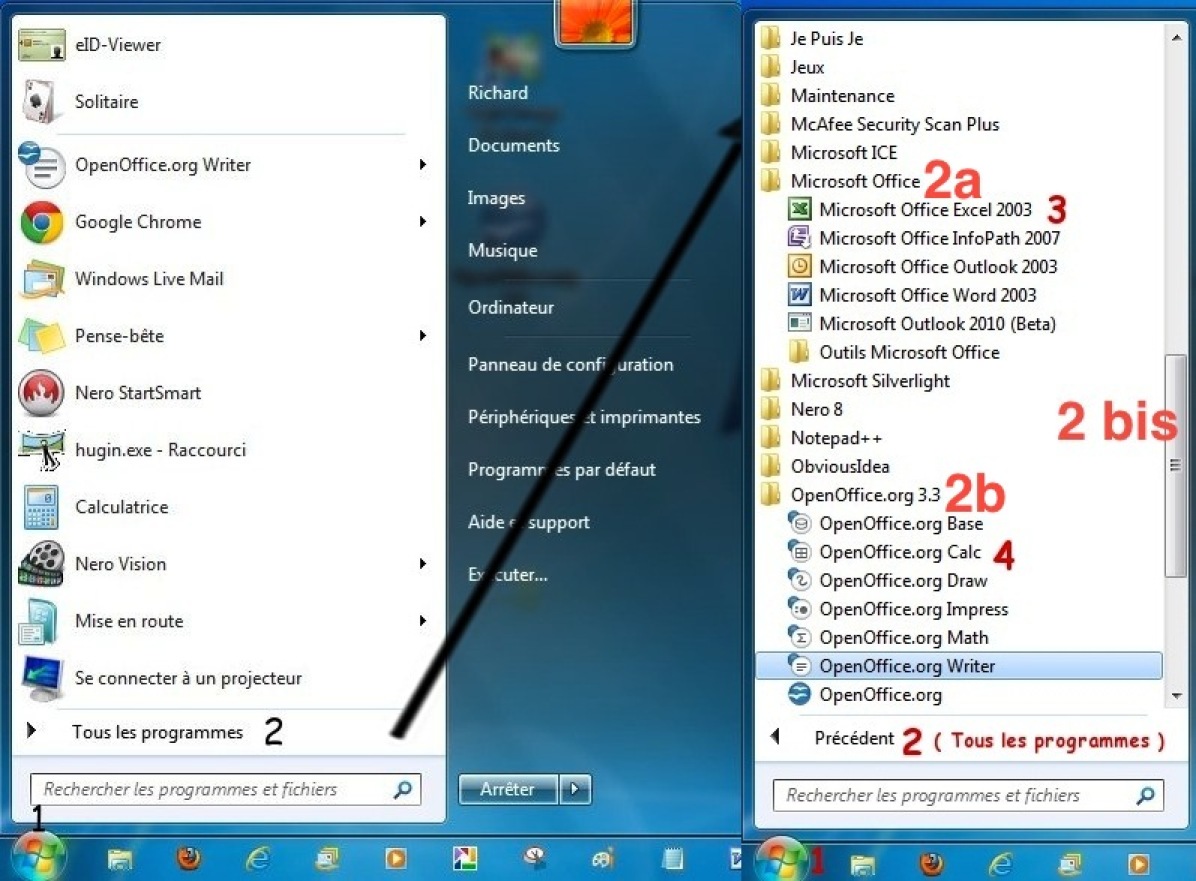
Task: Open Windows Live Mail icon
Action: click(x=41, y=279)
